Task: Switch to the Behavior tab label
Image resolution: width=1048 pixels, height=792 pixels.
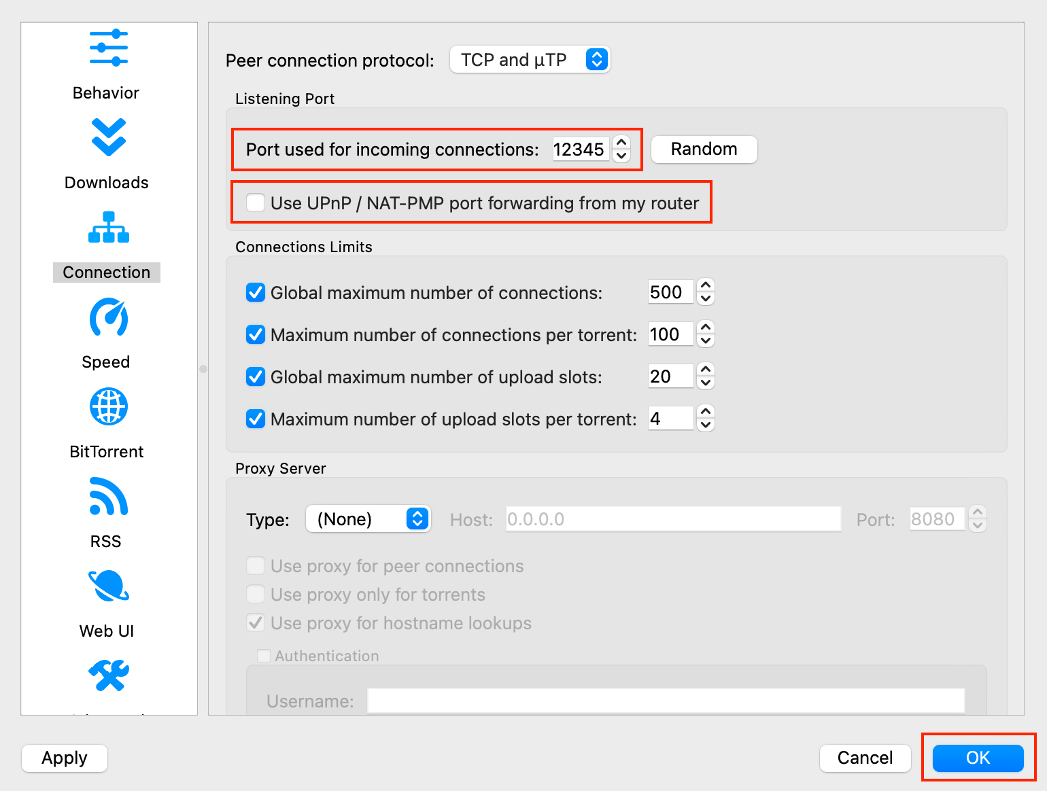Action: [106, 93]
